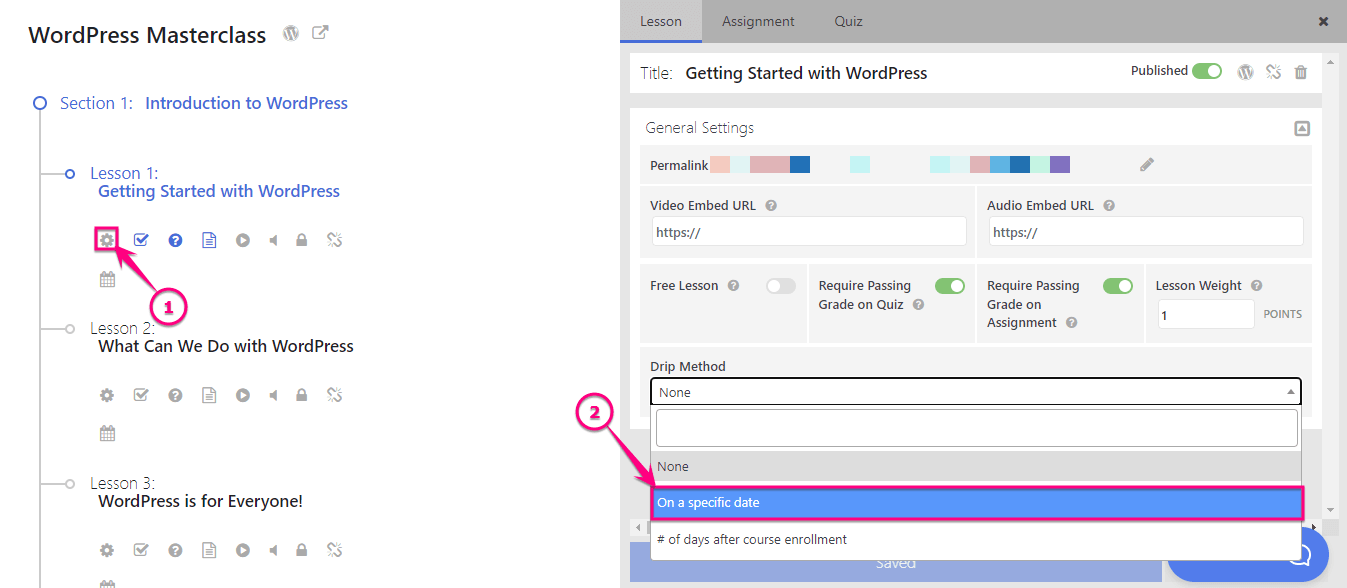Open lesson in WordPress editor from panel header
Viewport: 1347px width, 588px height.
pos(1245,72)
